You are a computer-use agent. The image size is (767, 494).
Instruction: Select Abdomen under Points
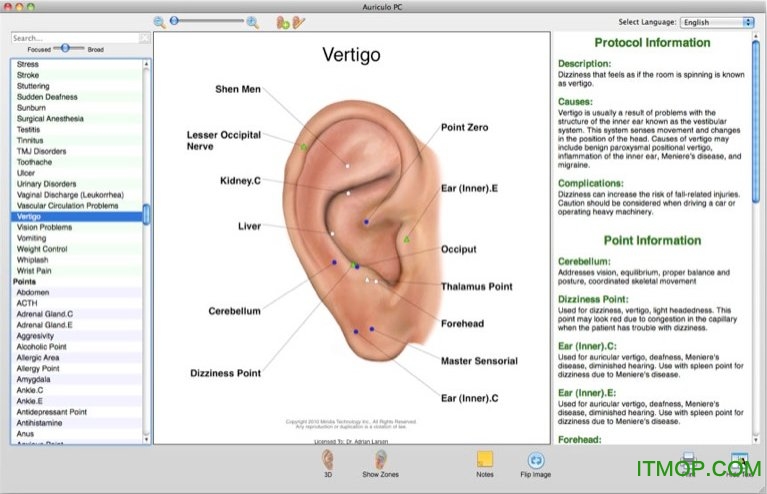[x=77, y=292]
